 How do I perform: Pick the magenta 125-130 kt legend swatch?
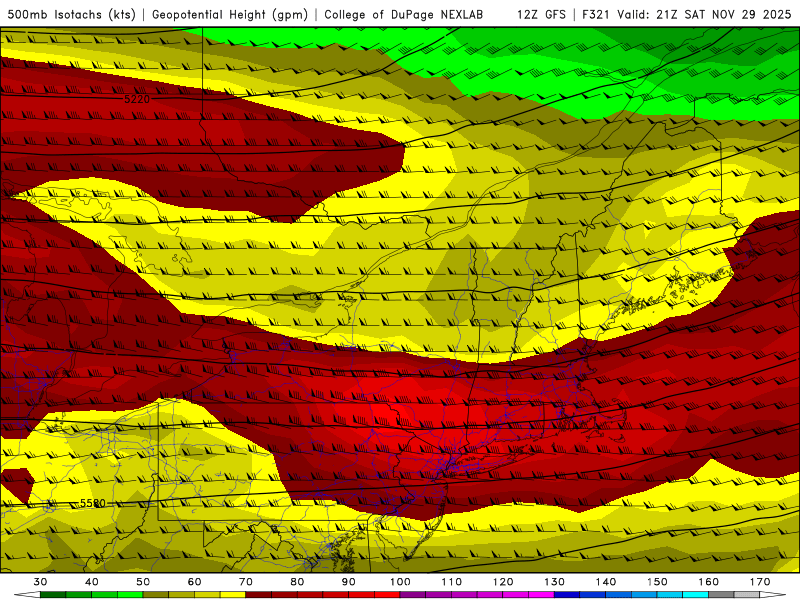click(541, 595)
